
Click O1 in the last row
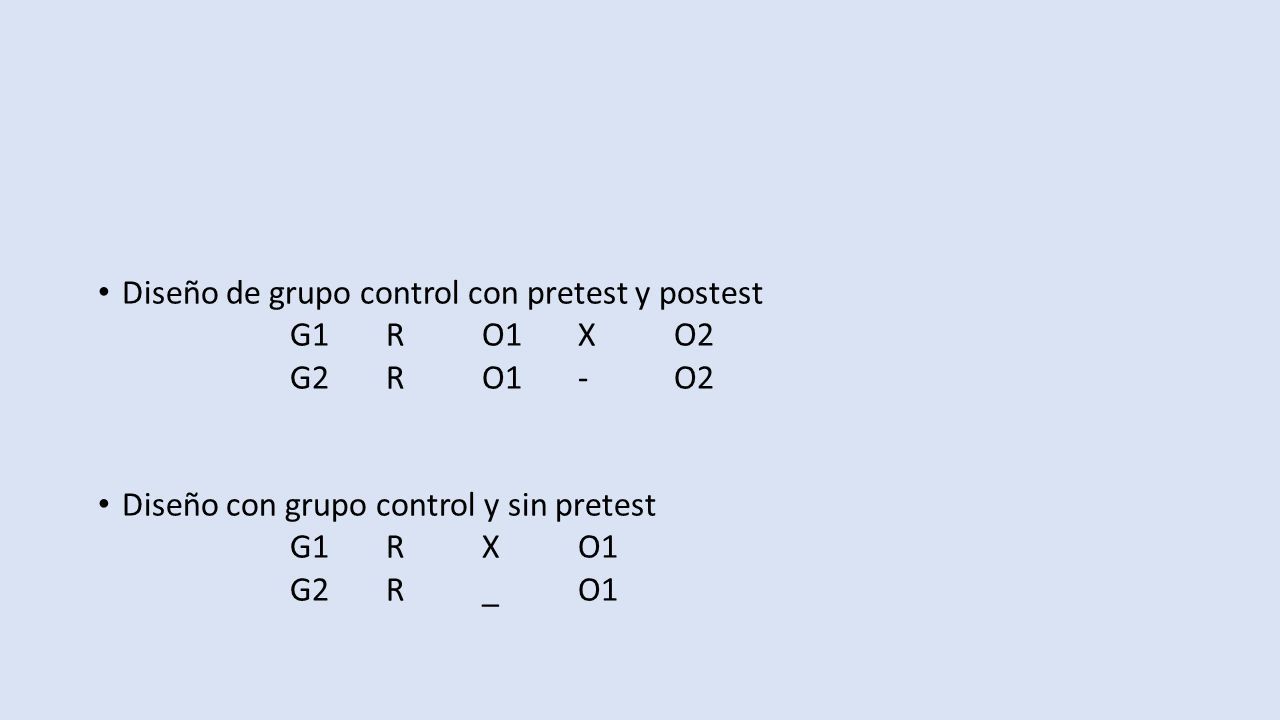coord(598,591)
